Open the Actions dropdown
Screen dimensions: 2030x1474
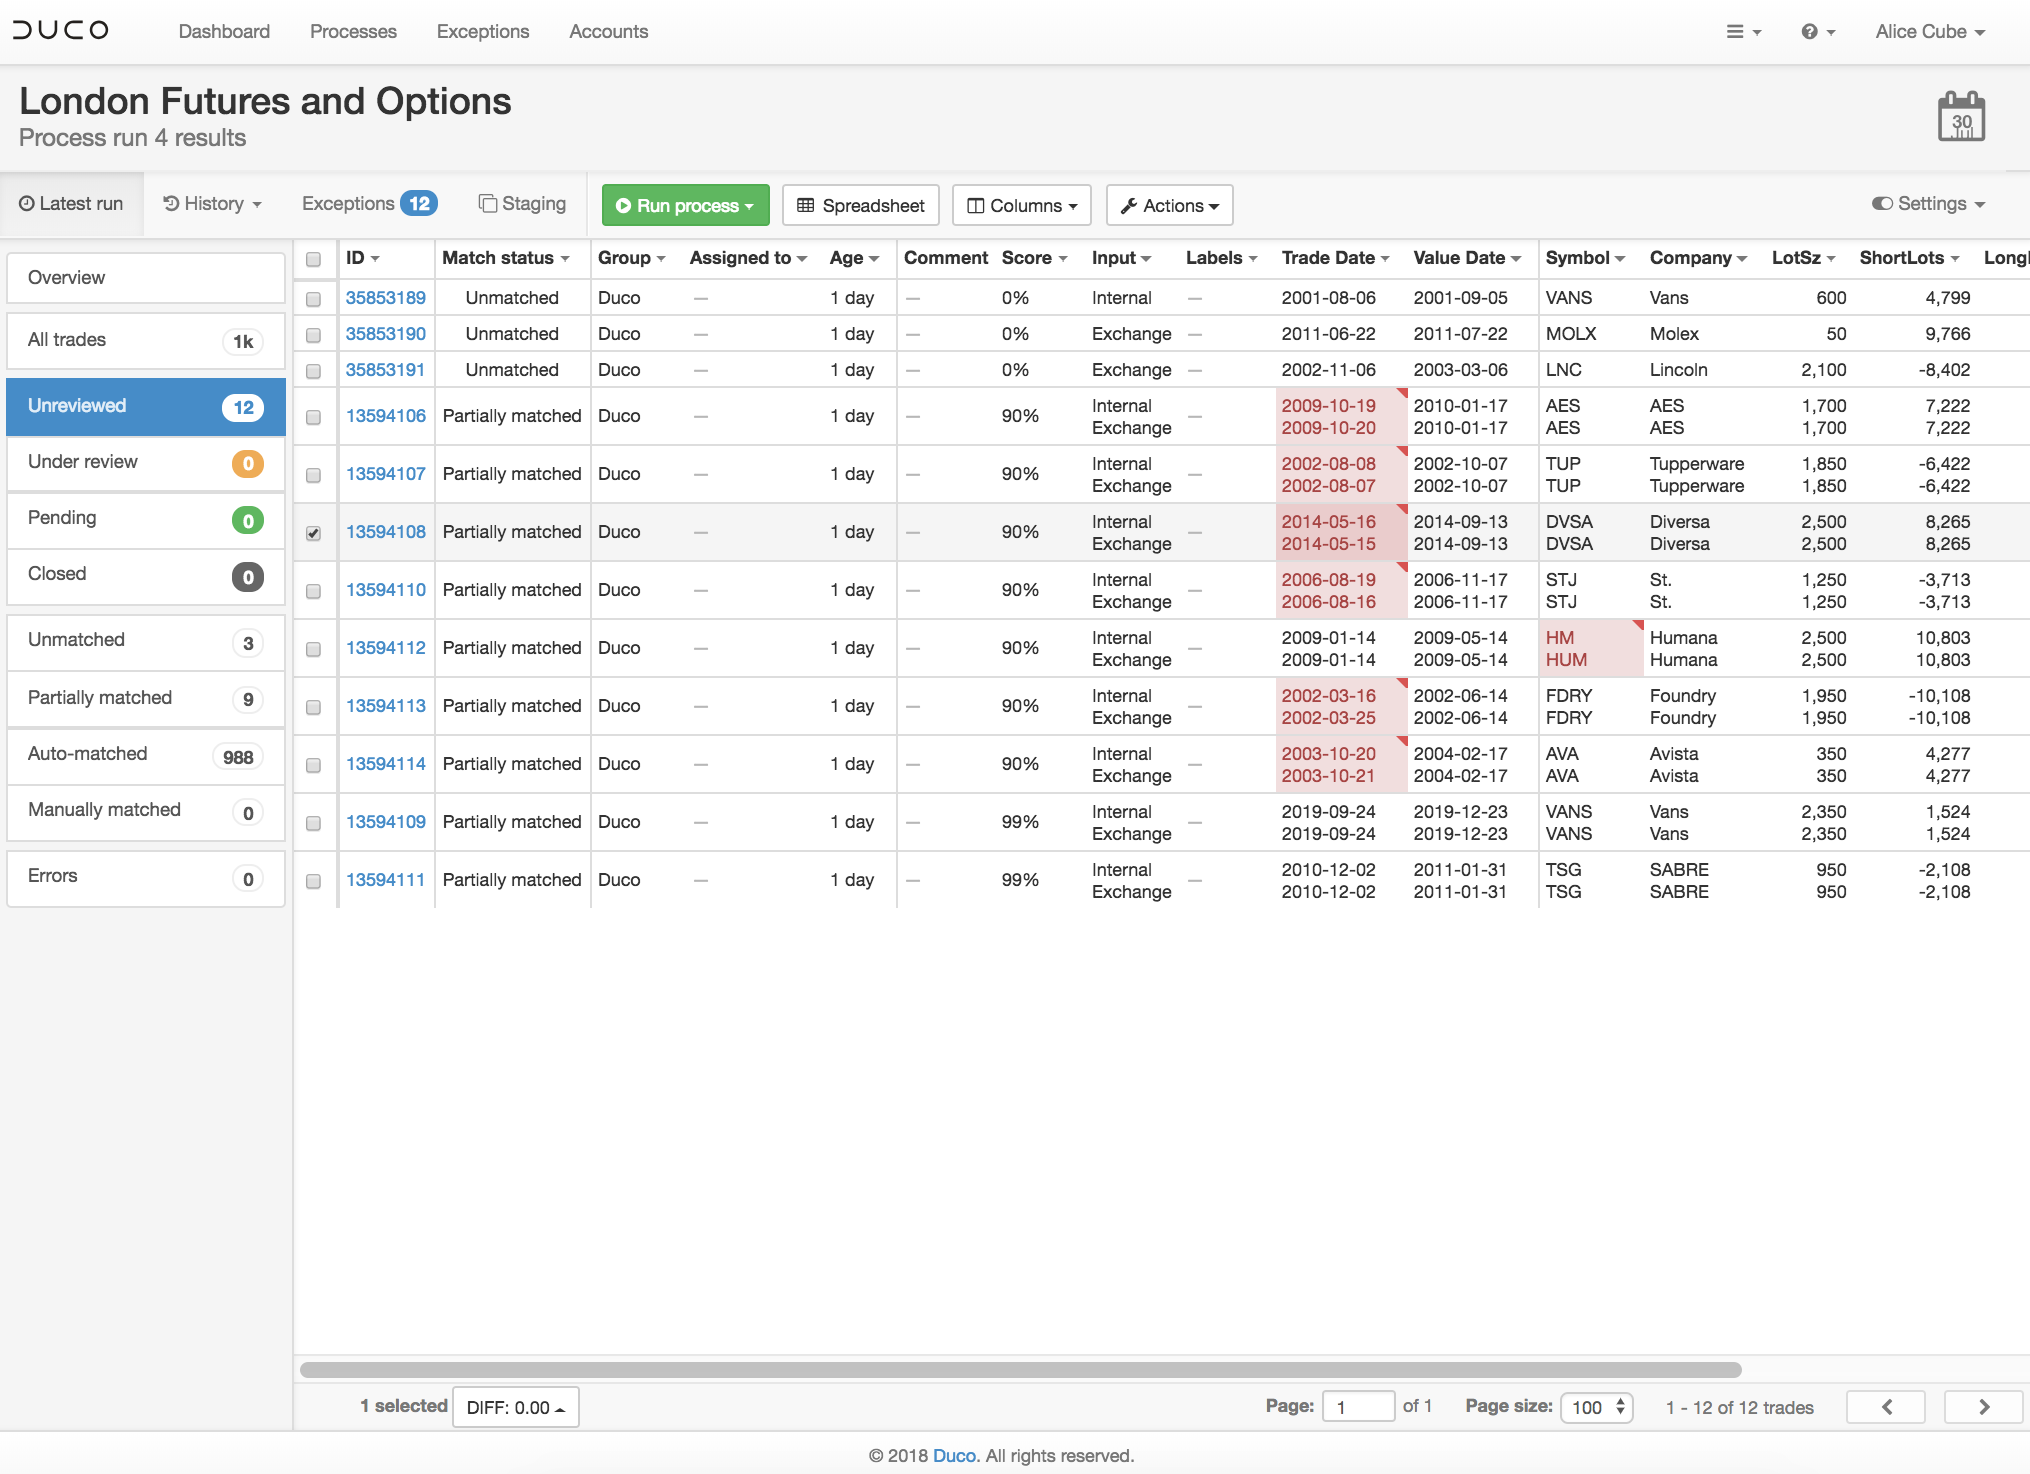click(x=1169, y=205)
